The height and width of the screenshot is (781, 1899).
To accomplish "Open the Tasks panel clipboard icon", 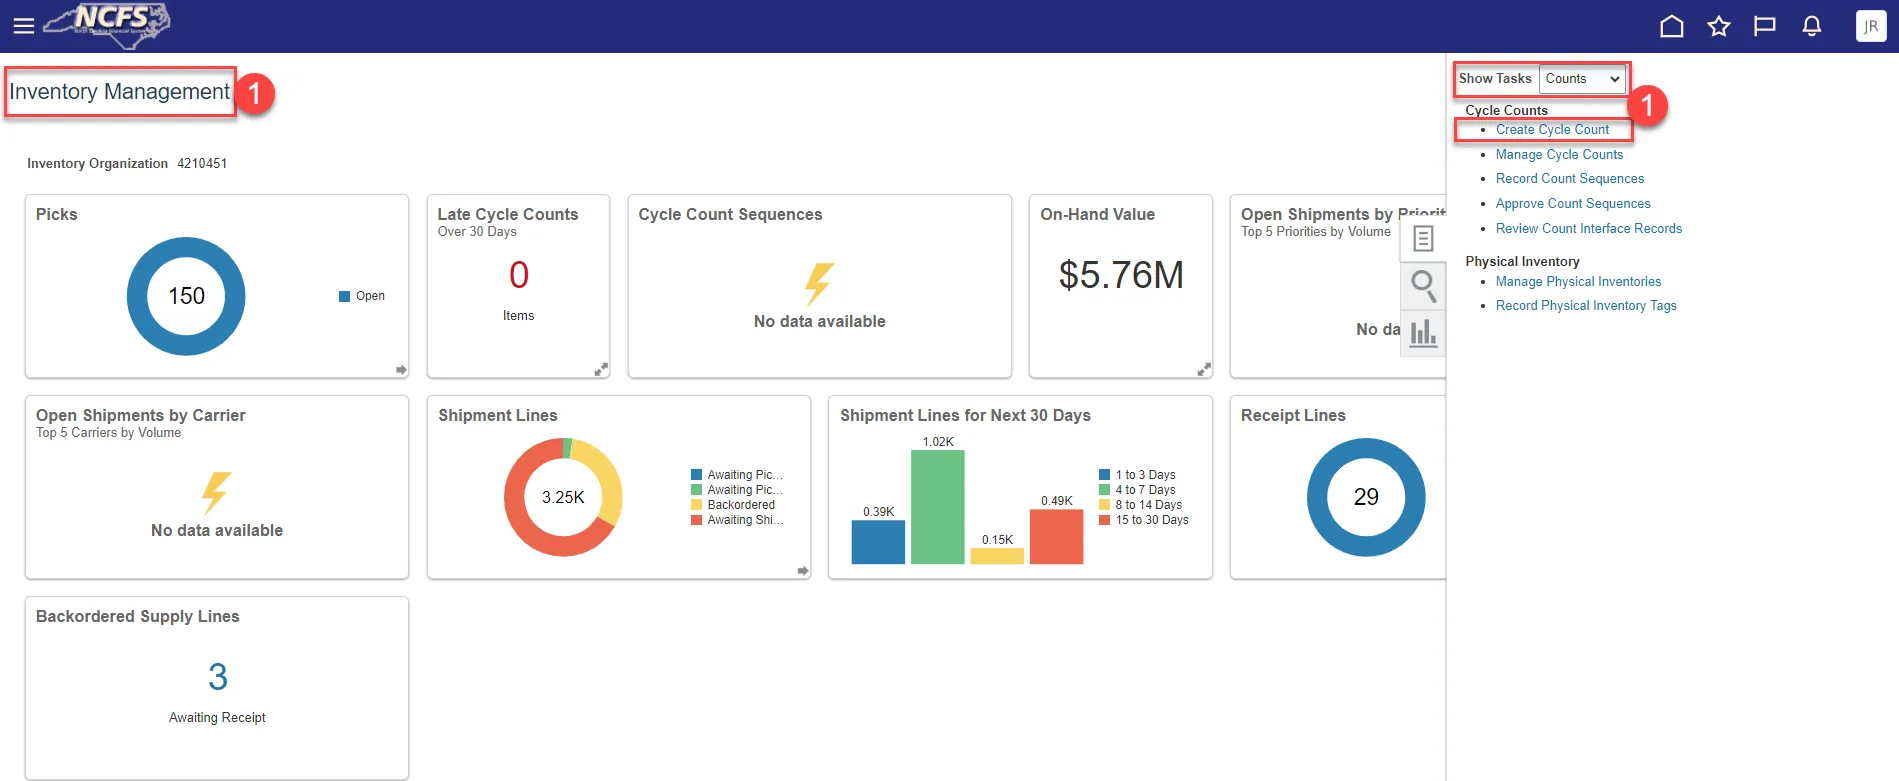I will pyautogui.click(x=1423, y=239).
